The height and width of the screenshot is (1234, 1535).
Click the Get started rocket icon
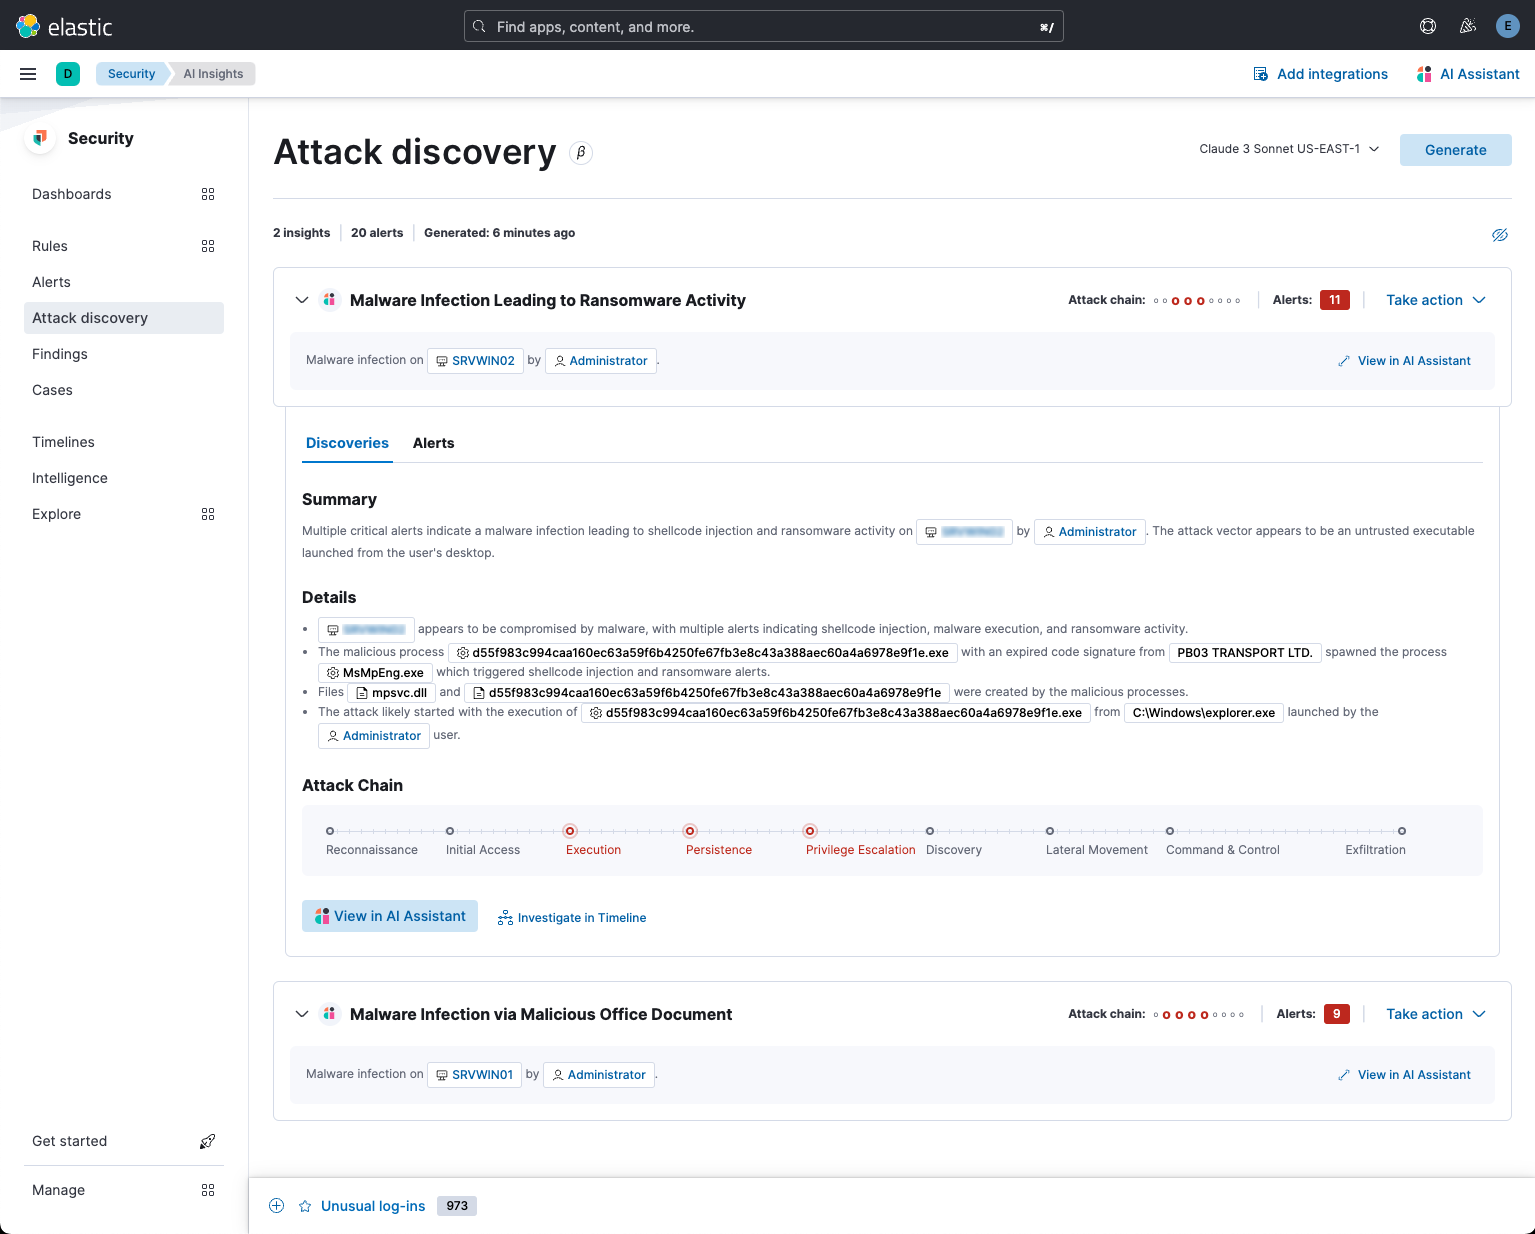[208, 1141]
